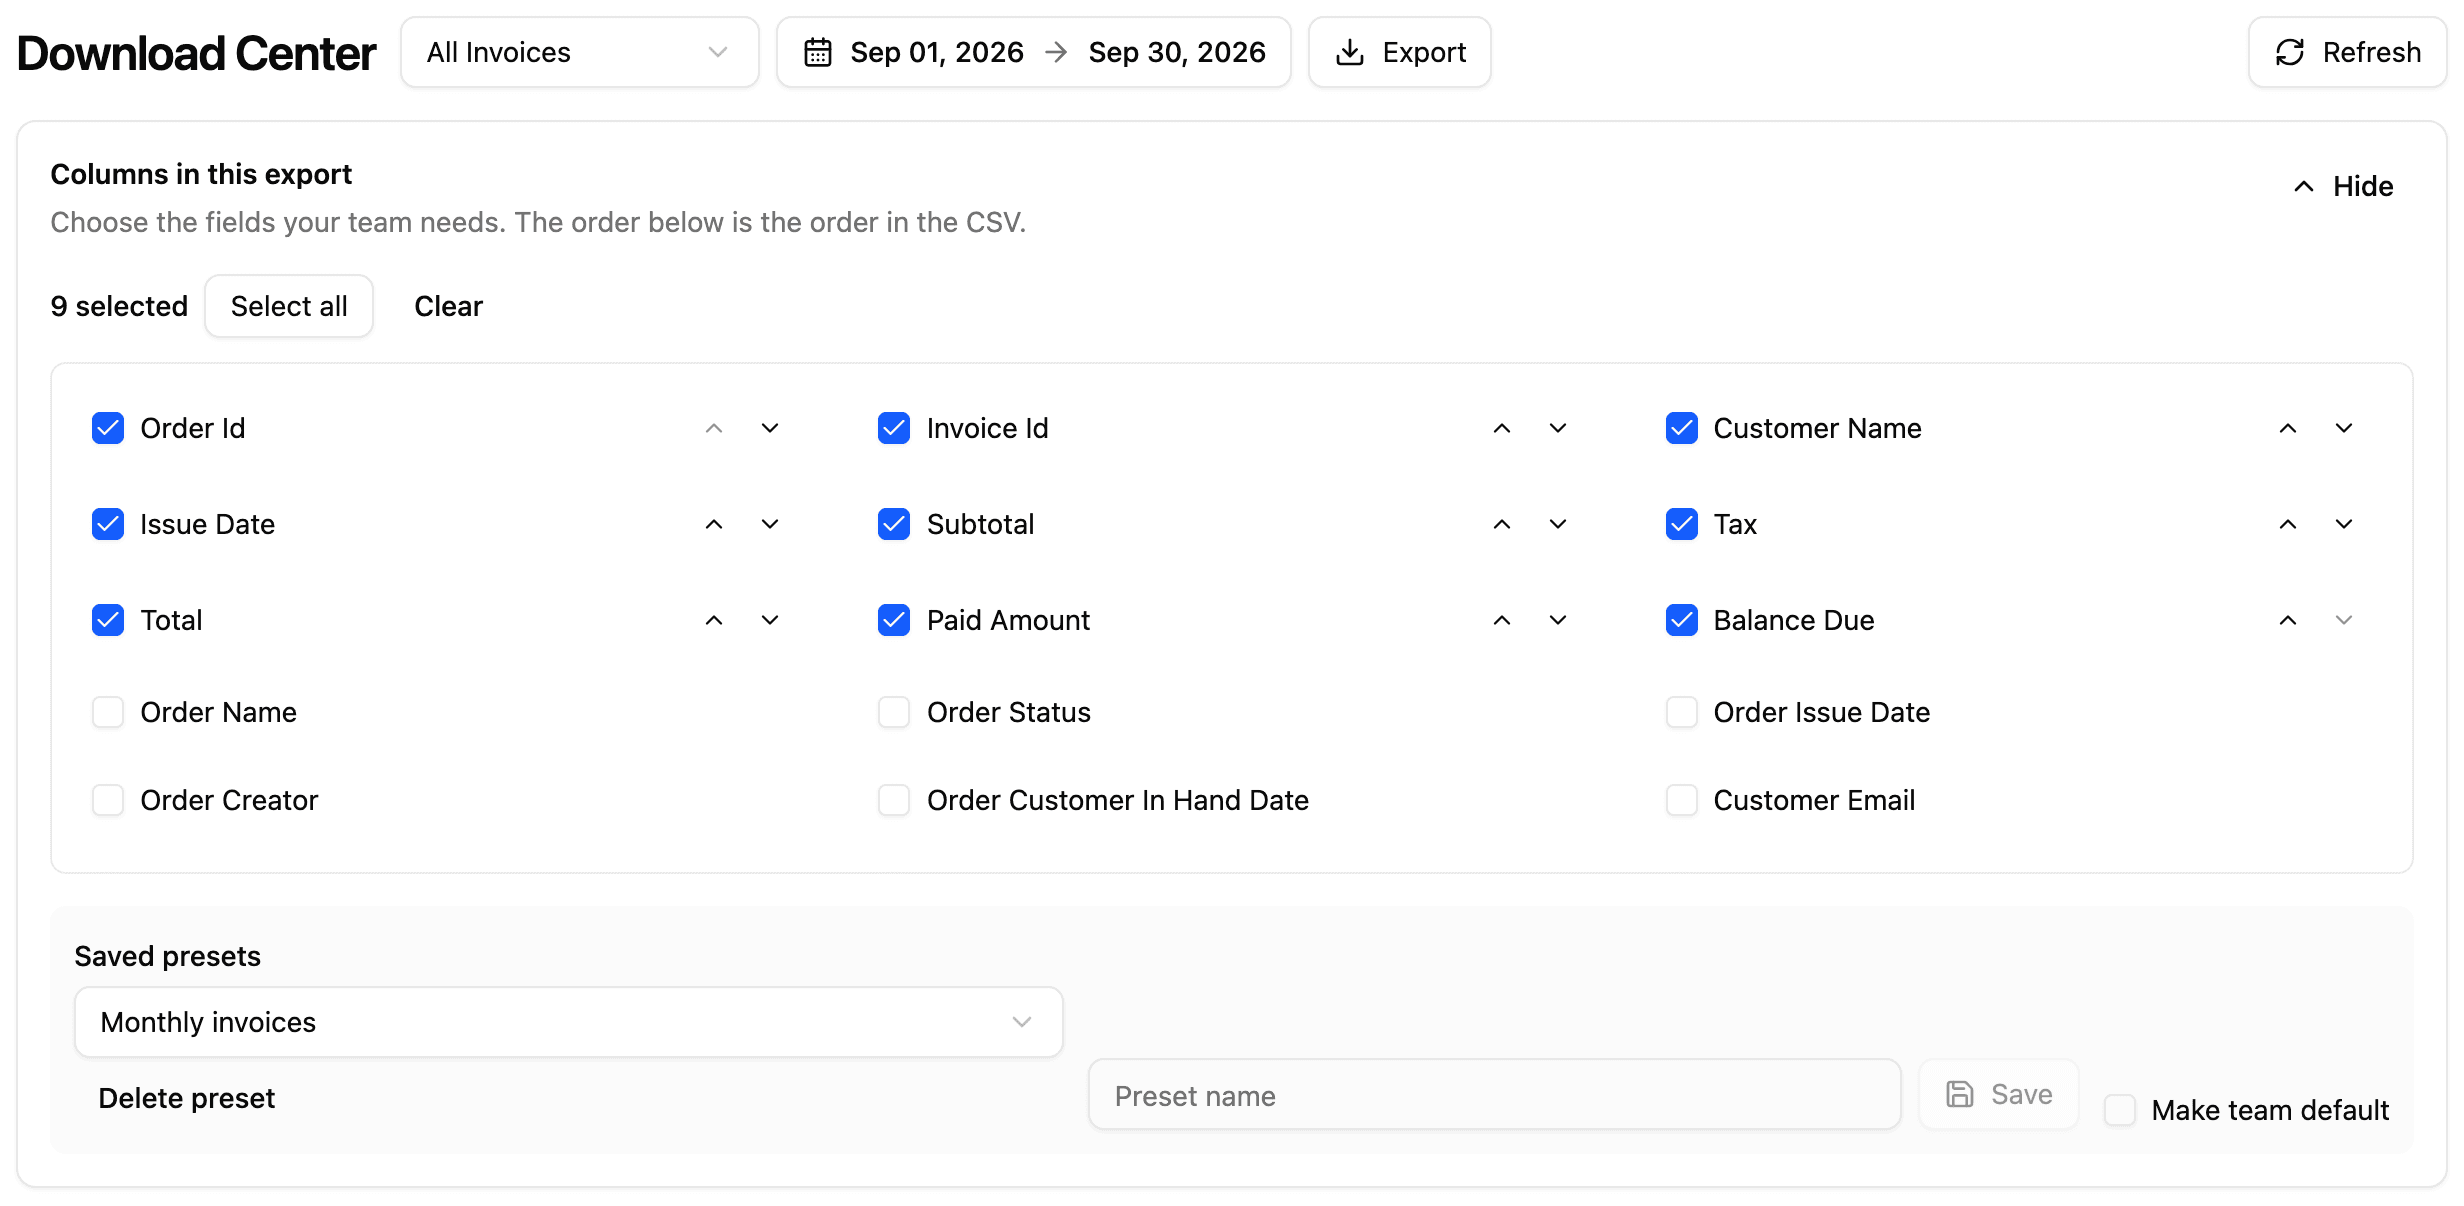Open the All Invoices dropdown

[x=580, y=52]
